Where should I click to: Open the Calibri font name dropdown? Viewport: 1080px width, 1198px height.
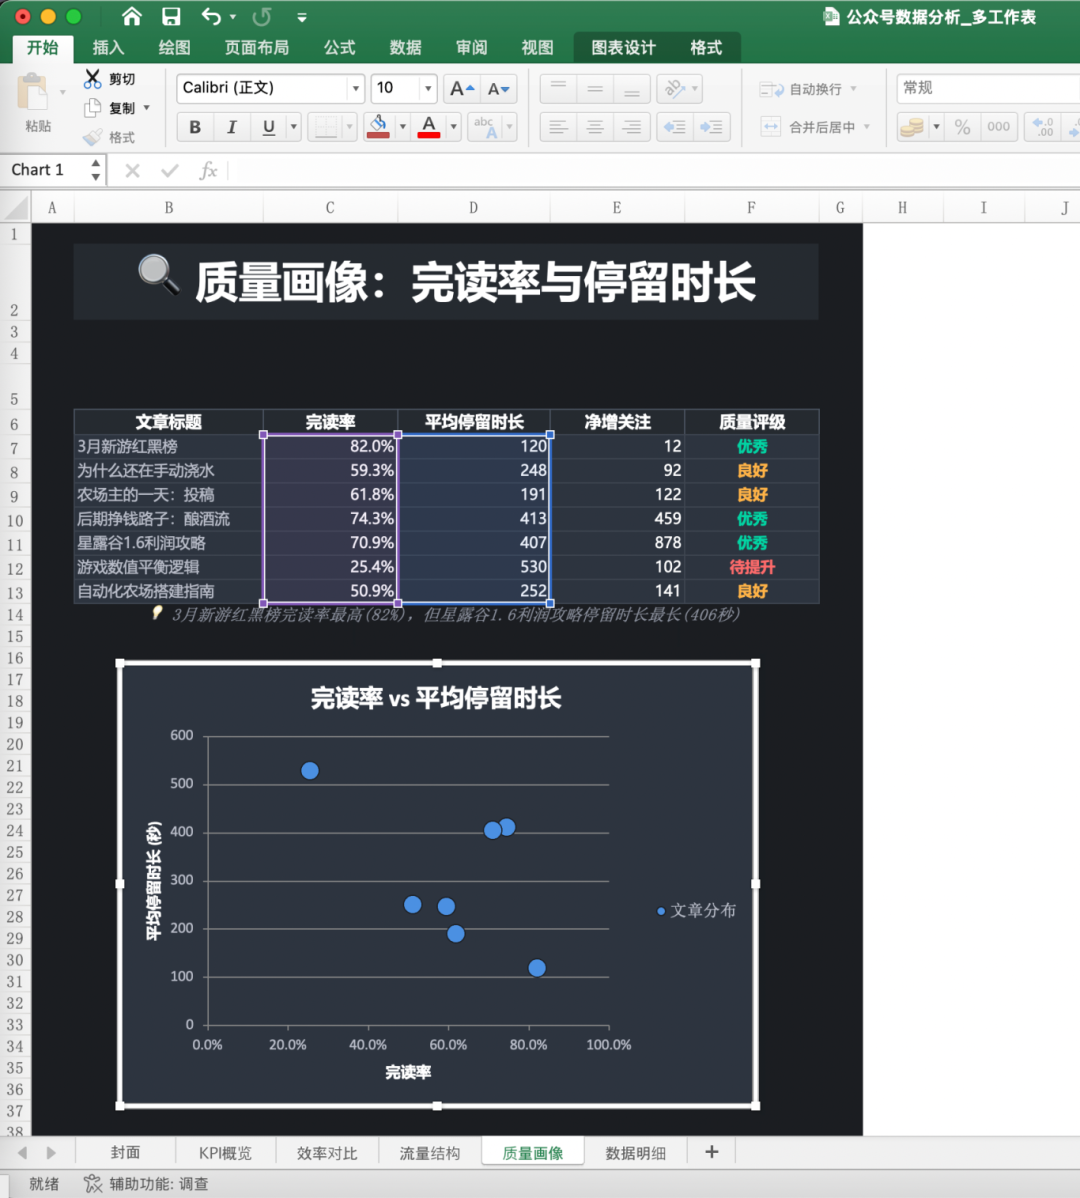click(x=355, y=89)
